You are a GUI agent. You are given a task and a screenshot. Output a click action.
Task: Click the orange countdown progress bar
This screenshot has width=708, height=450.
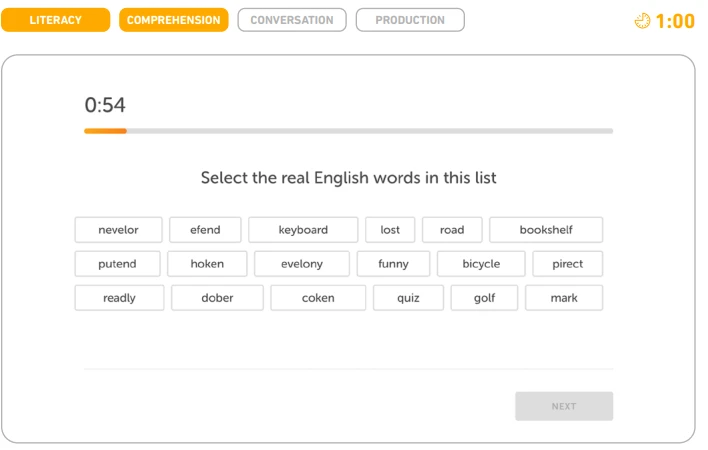tap(105, 131)
